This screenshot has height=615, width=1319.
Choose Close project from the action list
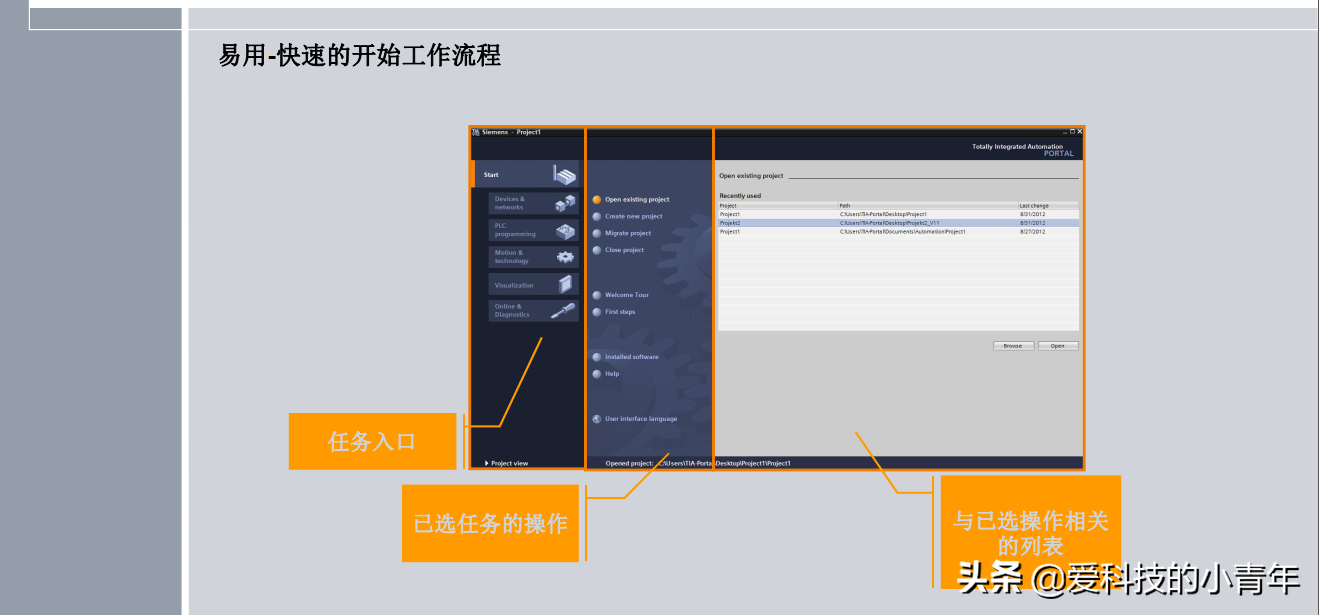(x=624, y=250)
